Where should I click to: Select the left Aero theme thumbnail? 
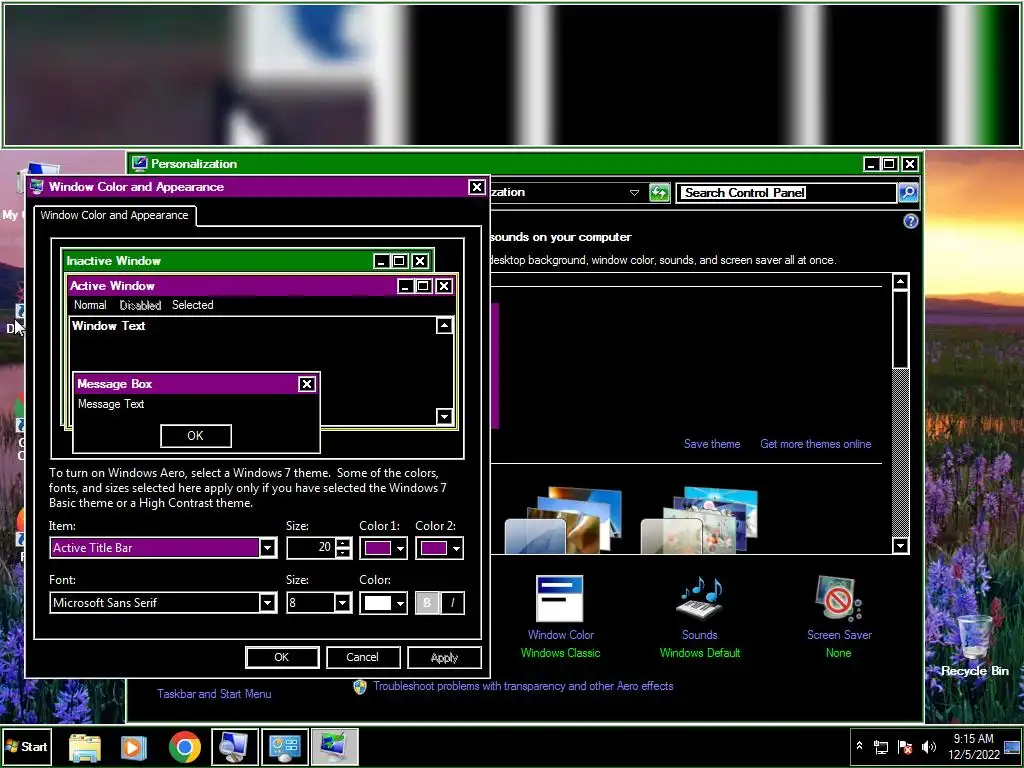point(562,520)
